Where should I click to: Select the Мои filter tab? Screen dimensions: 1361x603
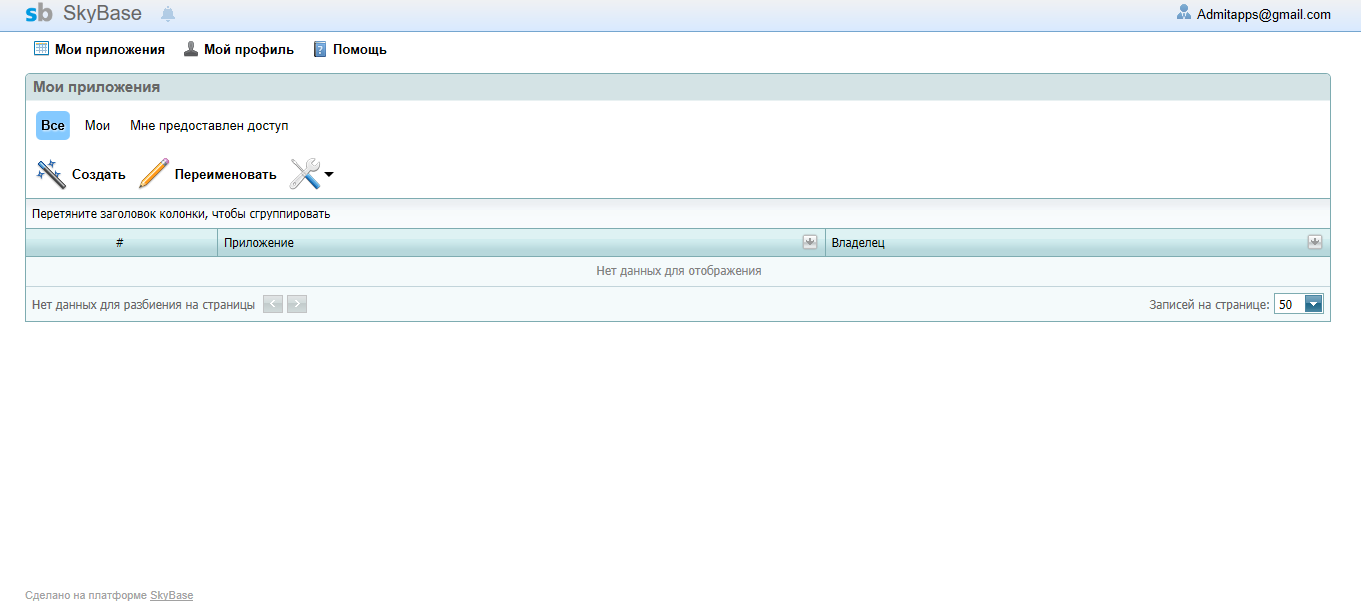click(x=97, y=126)
